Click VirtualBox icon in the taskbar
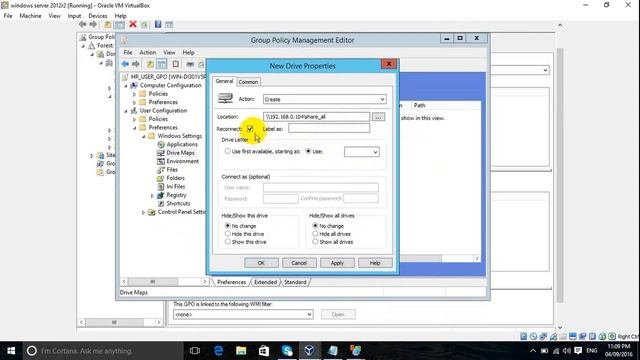This screenshot has width=640, height=360. coord(309,351)
